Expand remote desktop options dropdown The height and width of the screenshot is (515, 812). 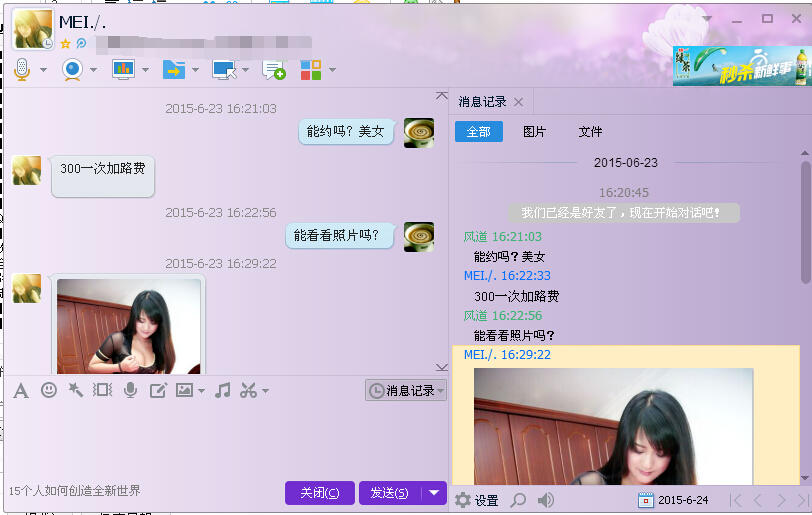[x=245, y=69]
